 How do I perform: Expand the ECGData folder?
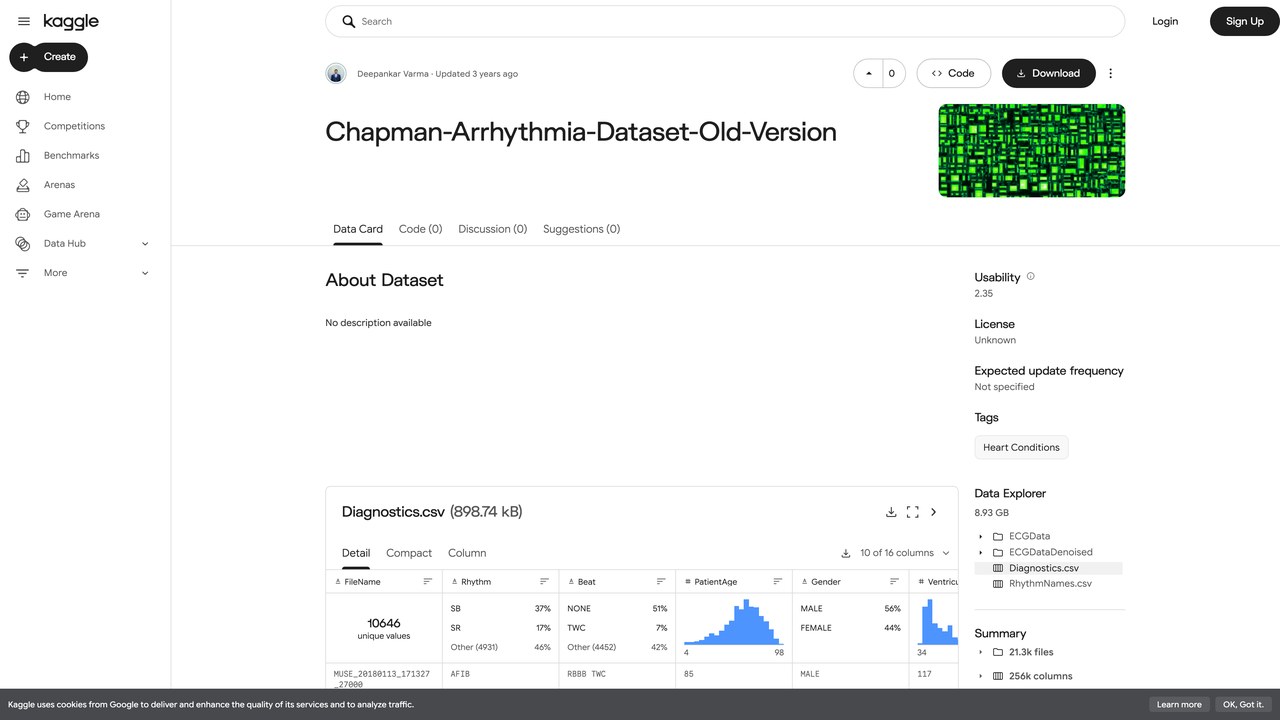(981, 536)
